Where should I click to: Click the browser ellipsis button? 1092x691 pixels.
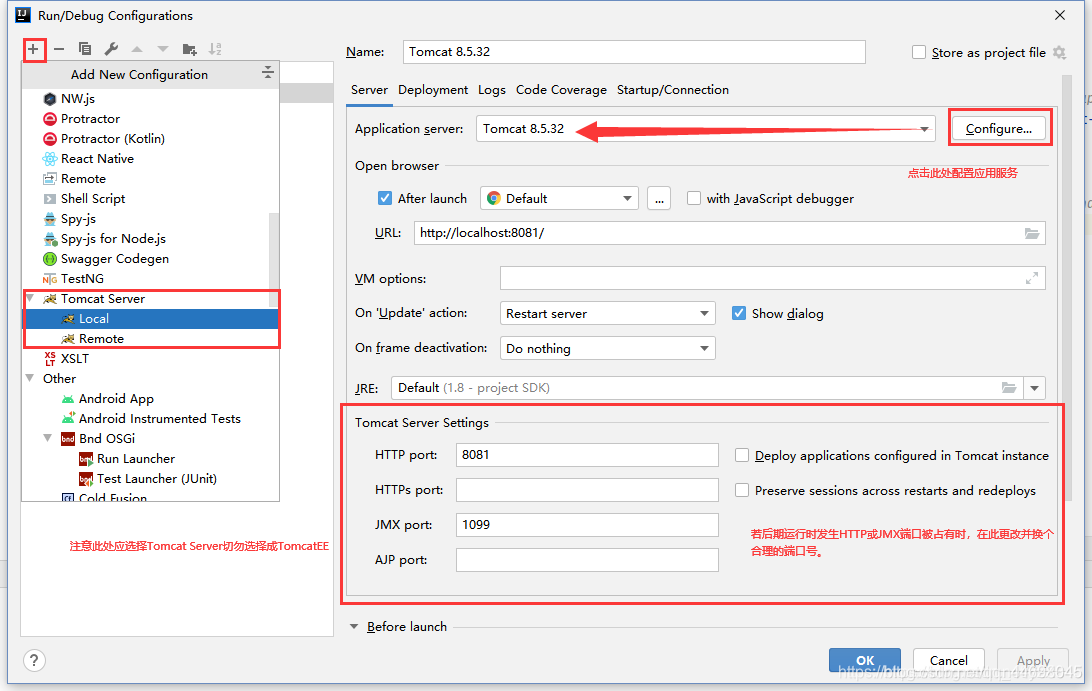tap(659, 199)
